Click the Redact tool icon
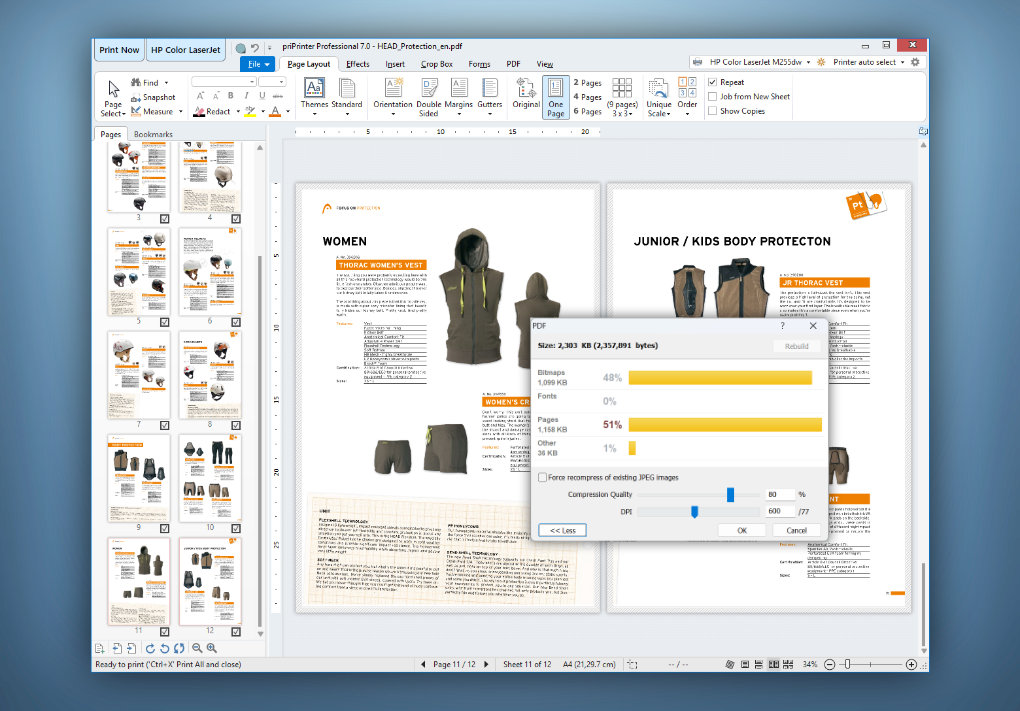This screenshot has width=1020, height=711. [x=200, y=112]
